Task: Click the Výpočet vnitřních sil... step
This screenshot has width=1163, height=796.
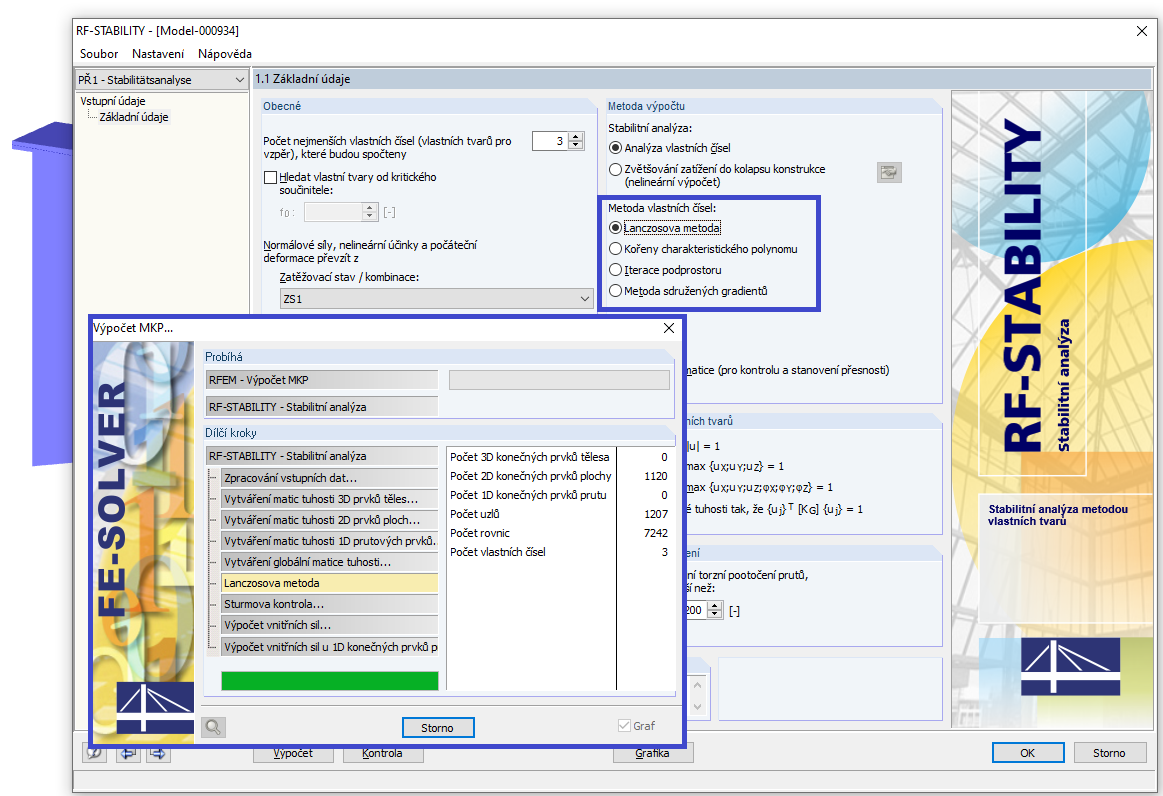Action: (330, 625)
